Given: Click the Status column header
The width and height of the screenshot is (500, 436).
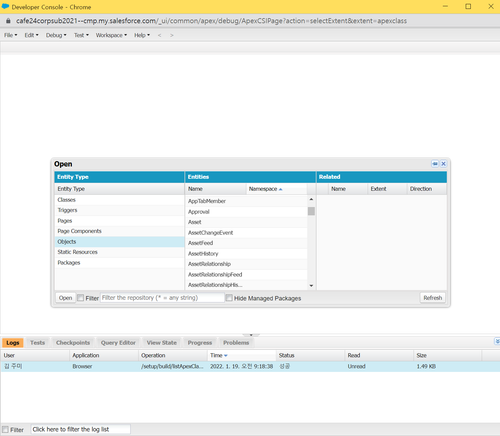Looking at the screenshot, I should tap(311, 356).
